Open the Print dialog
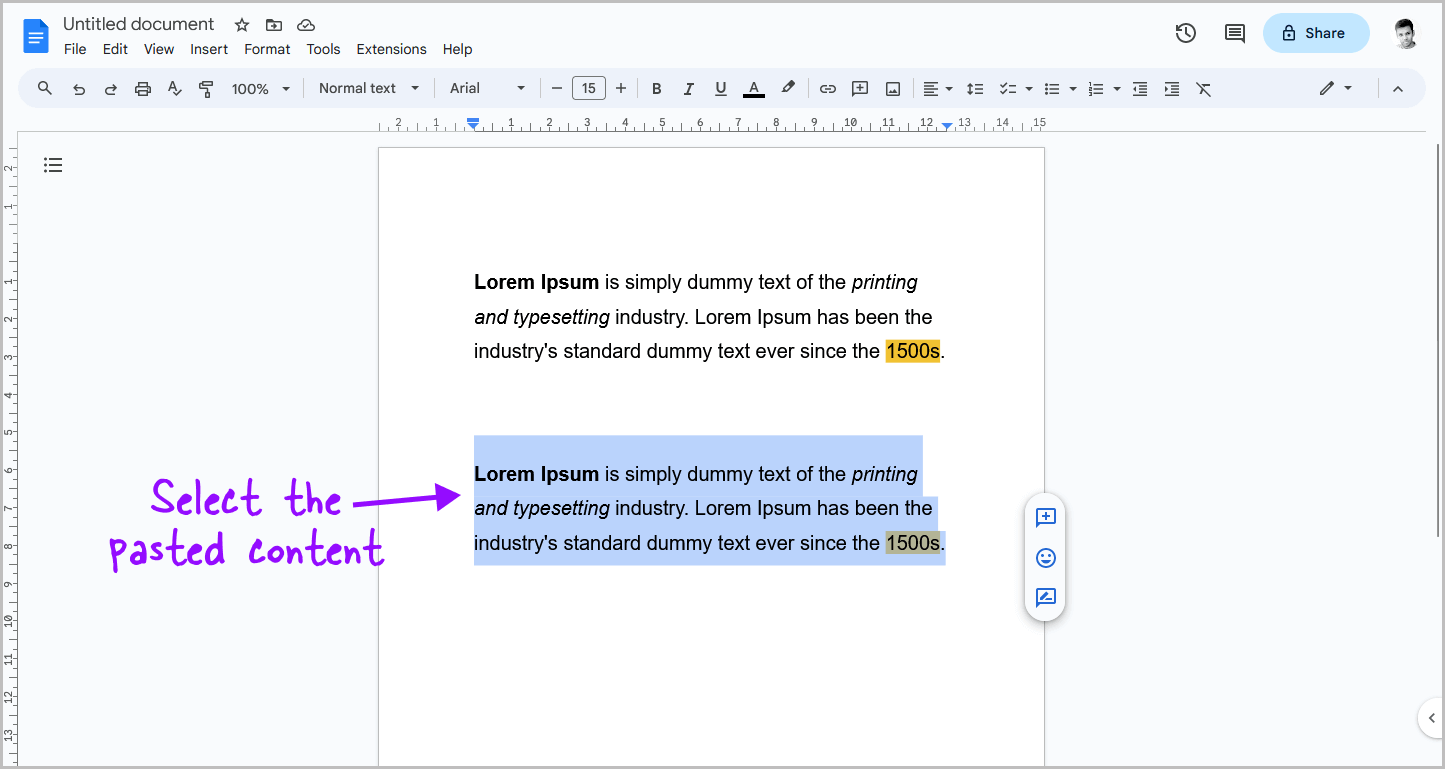 click(143, 88)
